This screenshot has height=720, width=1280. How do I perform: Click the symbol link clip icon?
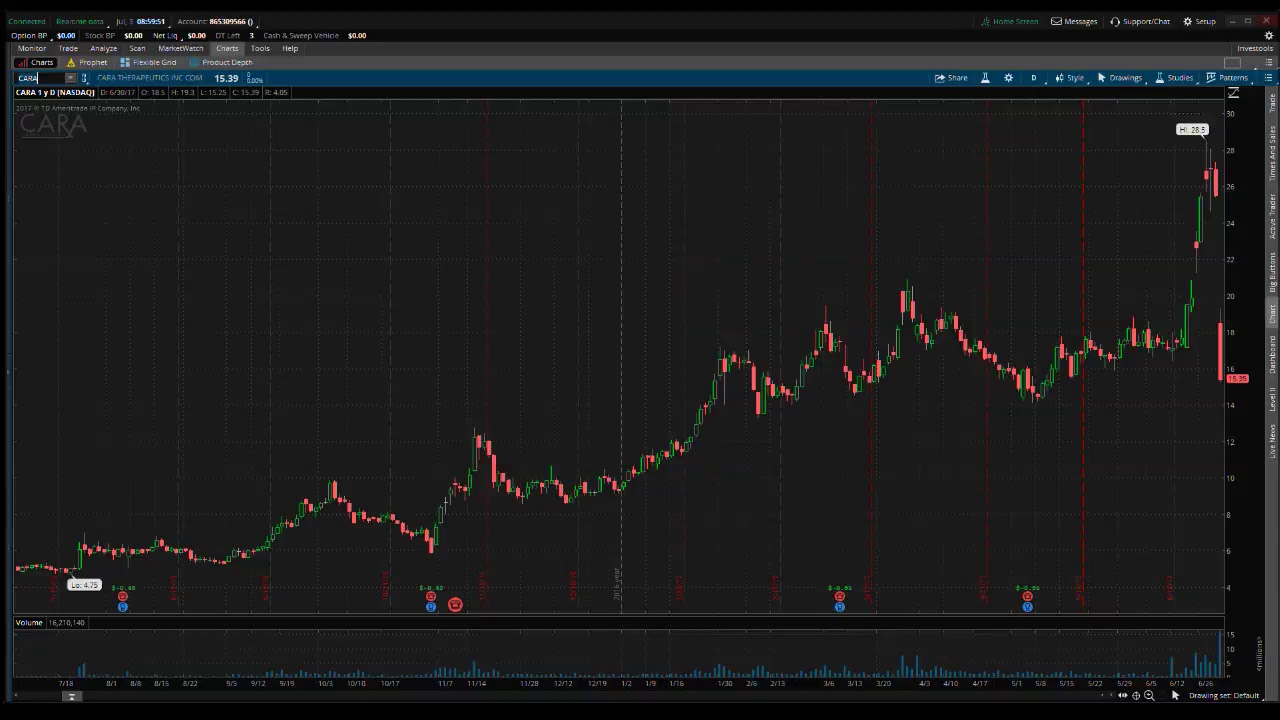85,78
